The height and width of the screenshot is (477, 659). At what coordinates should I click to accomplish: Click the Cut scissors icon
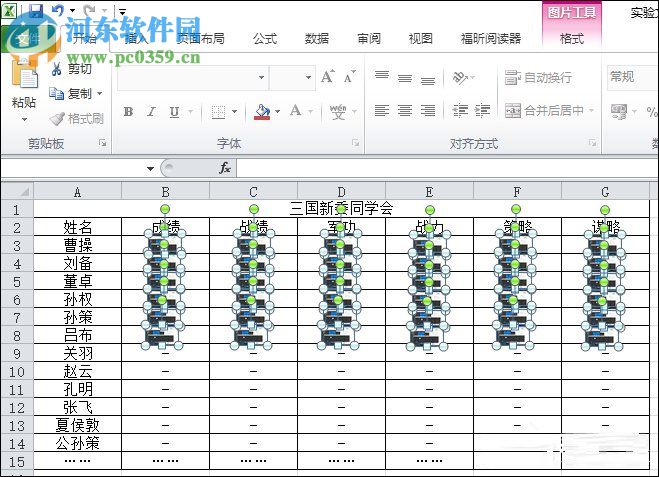pyautogui.click(x=57, y=69)
